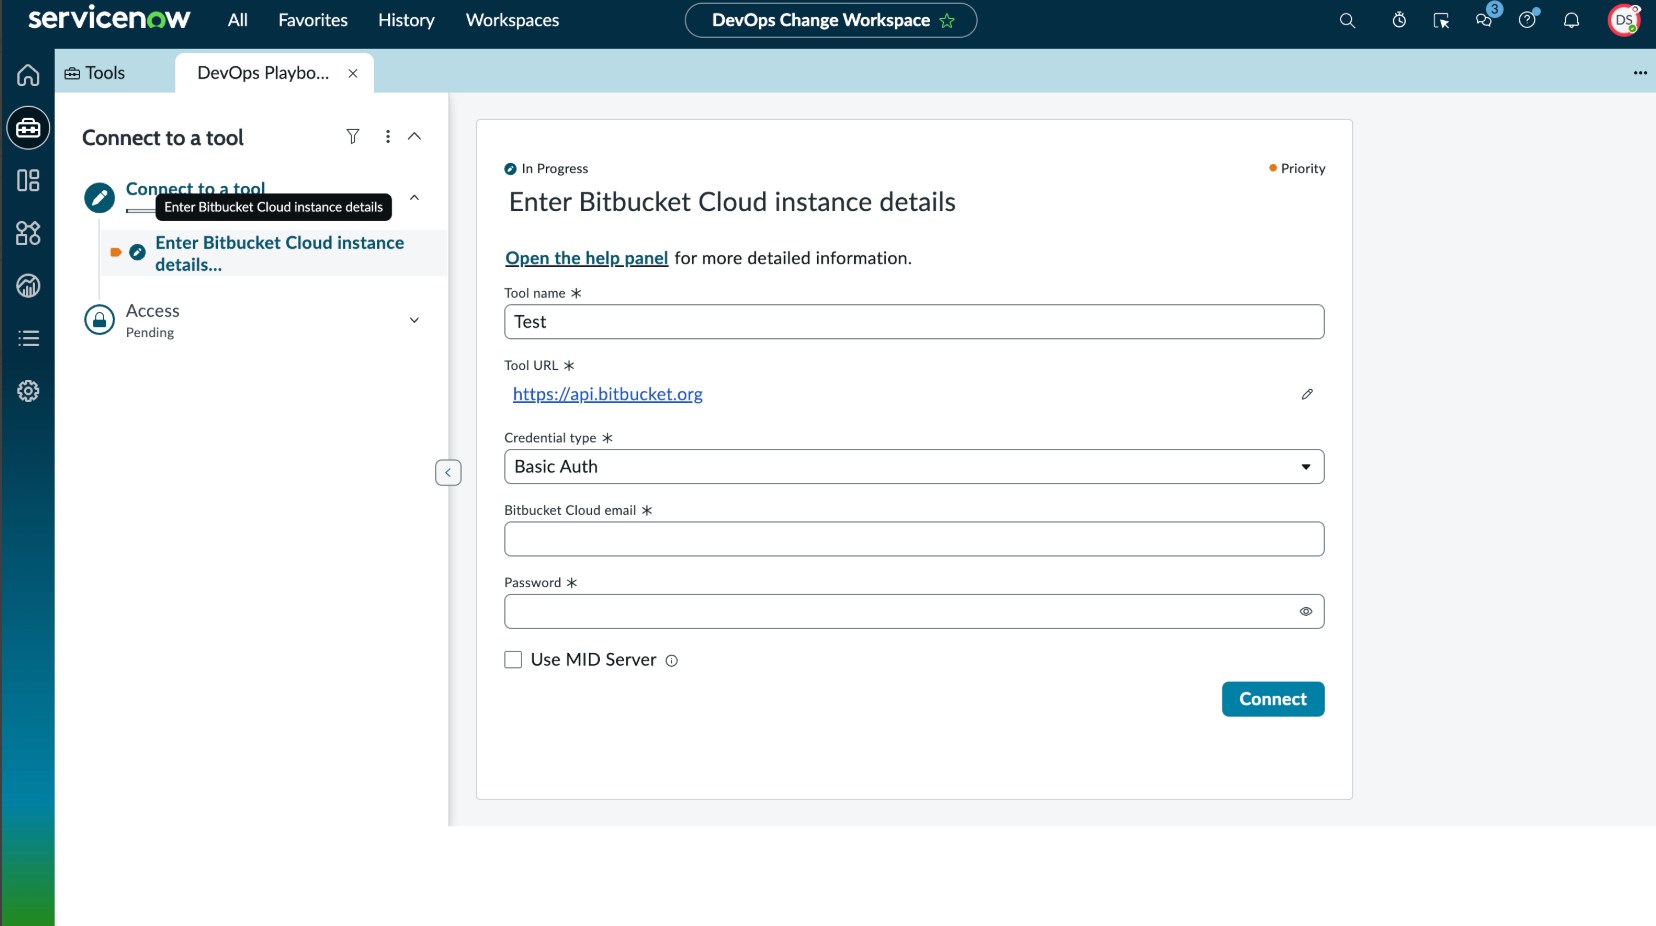Focus the Tool name field
Image resolution: width=1656 pixels, height=926 pixels.
pos(914,322)
